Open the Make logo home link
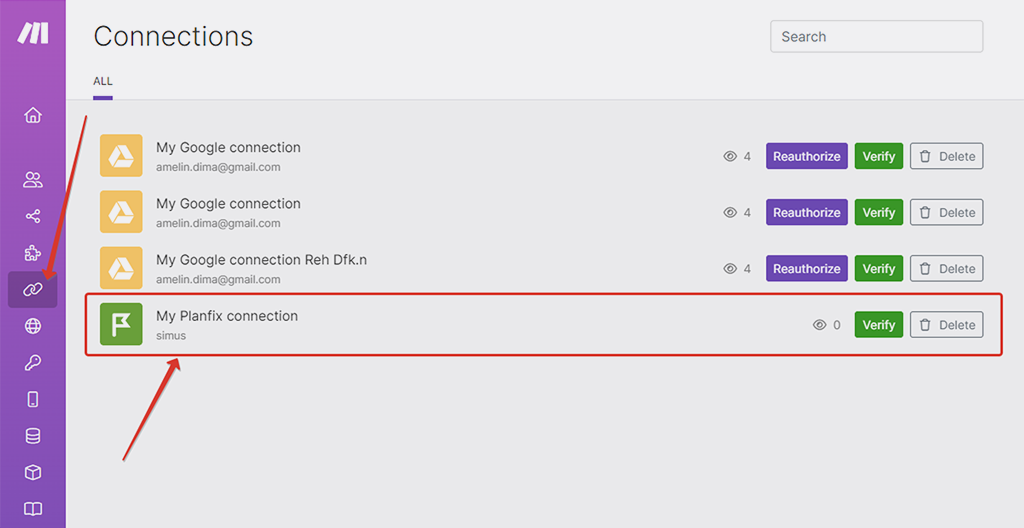The height and width of the screenshot is (528, 1024). click(33, 33)
